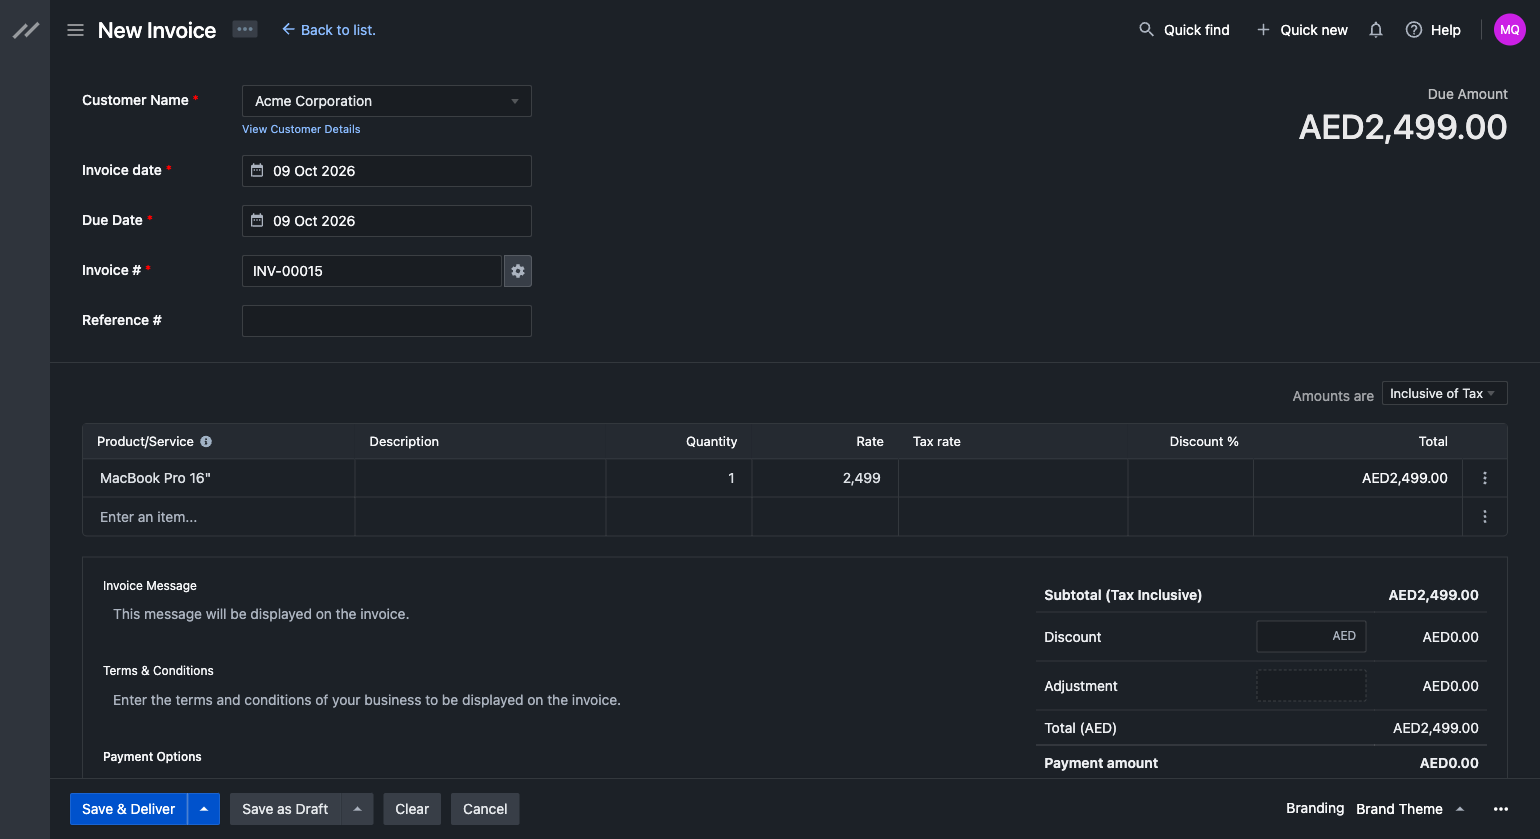The height and width of the screenshot is (839, 1540).
Task: Click the Quantity cell of MacBook Pro row
Action: click(x=679, y=478)
